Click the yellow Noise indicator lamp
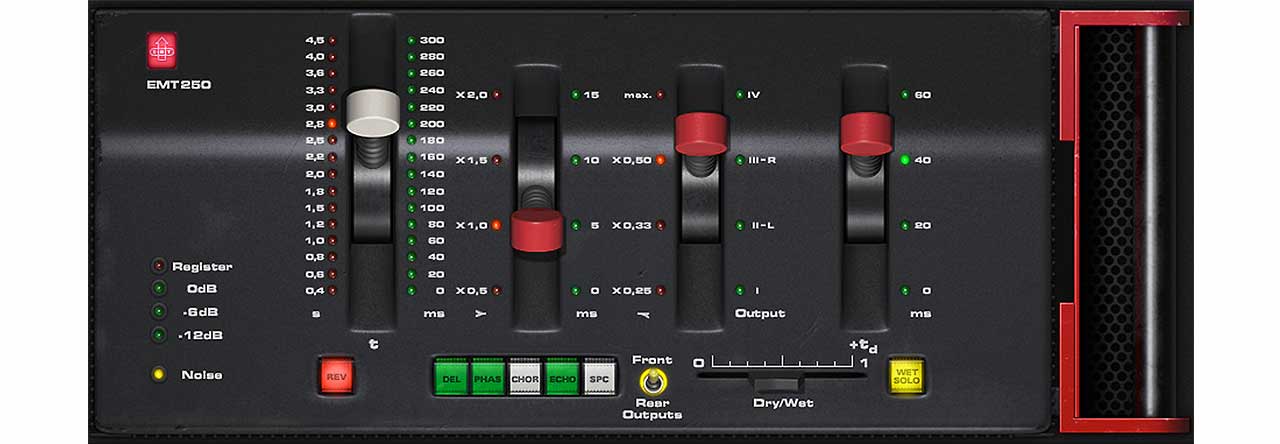The image size is (1280, 444). click(x=158, y=375)
